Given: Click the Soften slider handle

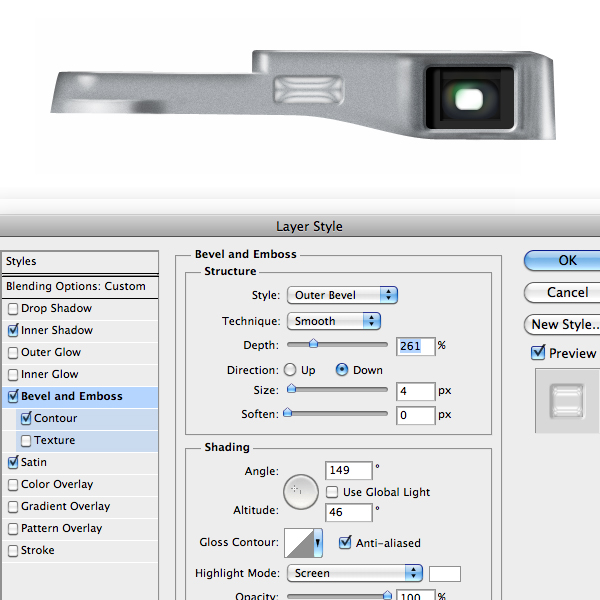Looking at the screenshot, I should (x=287, y=412).
